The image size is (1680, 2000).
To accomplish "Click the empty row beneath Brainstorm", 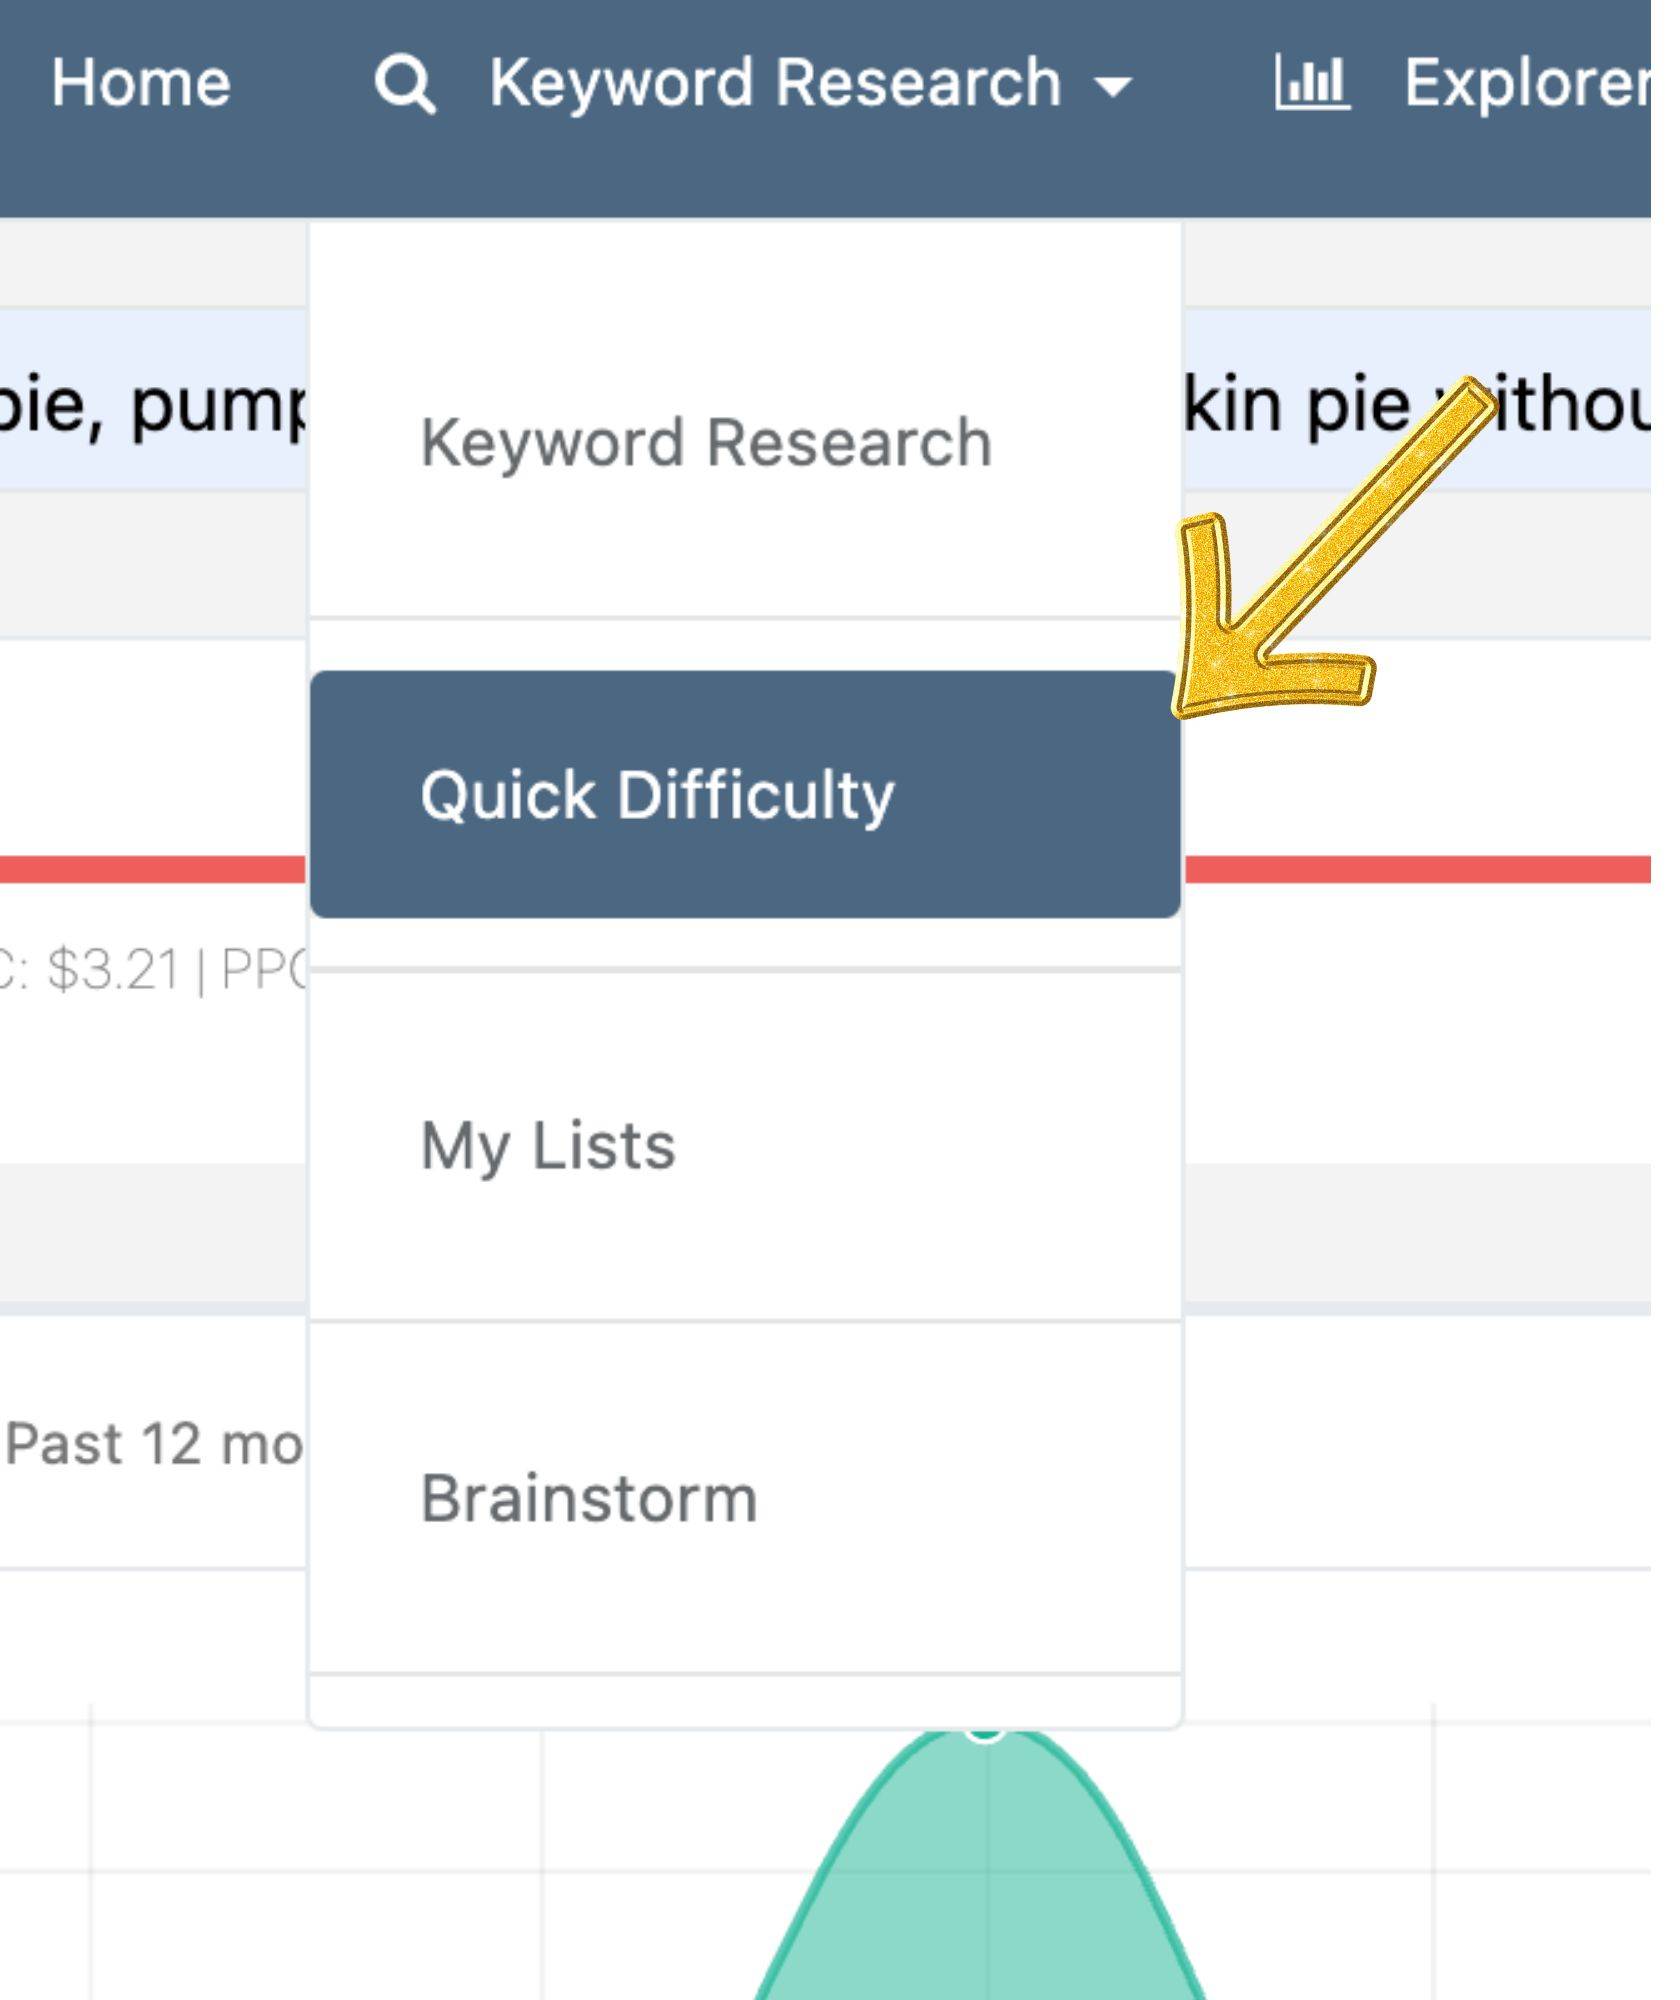I will [x=745, y=1700].
